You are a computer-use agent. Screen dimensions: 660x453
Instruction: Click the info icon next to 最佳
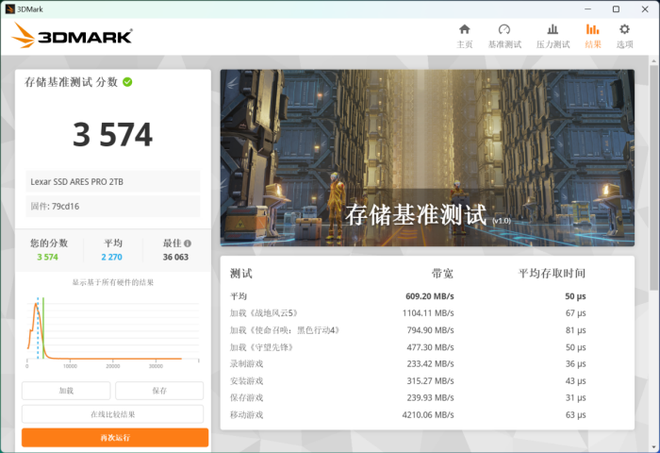coord(187,243)
